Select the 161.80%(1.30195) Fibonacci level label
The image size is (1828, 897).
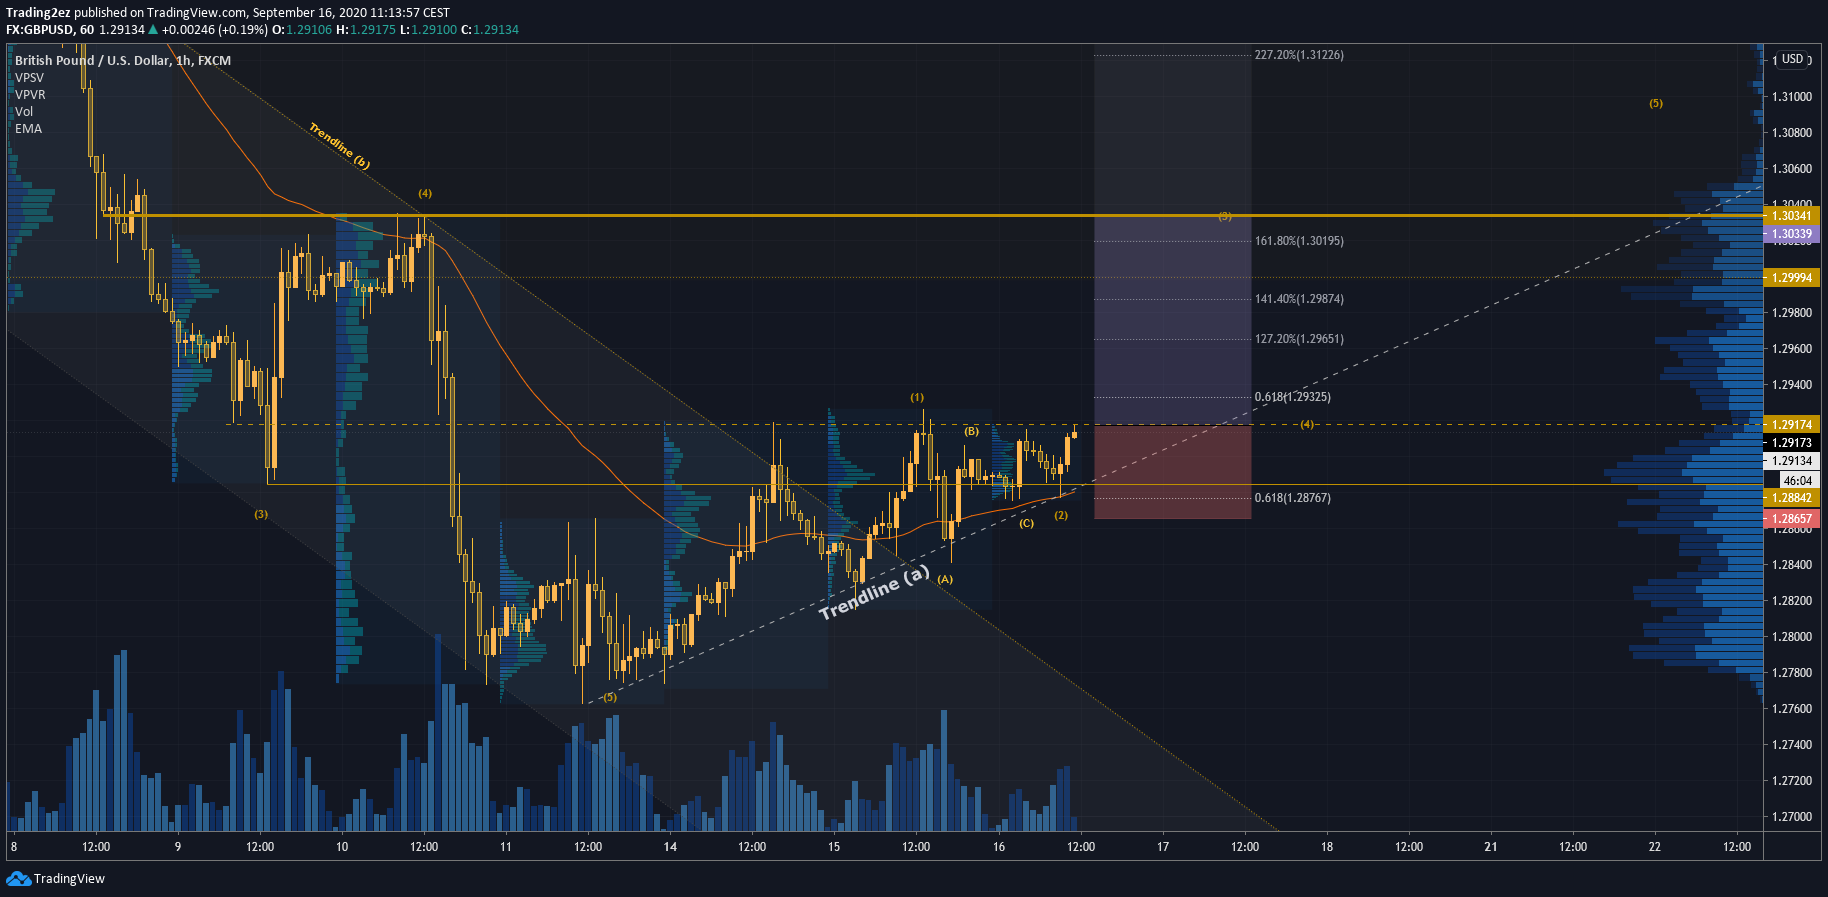click(1299, 241)
